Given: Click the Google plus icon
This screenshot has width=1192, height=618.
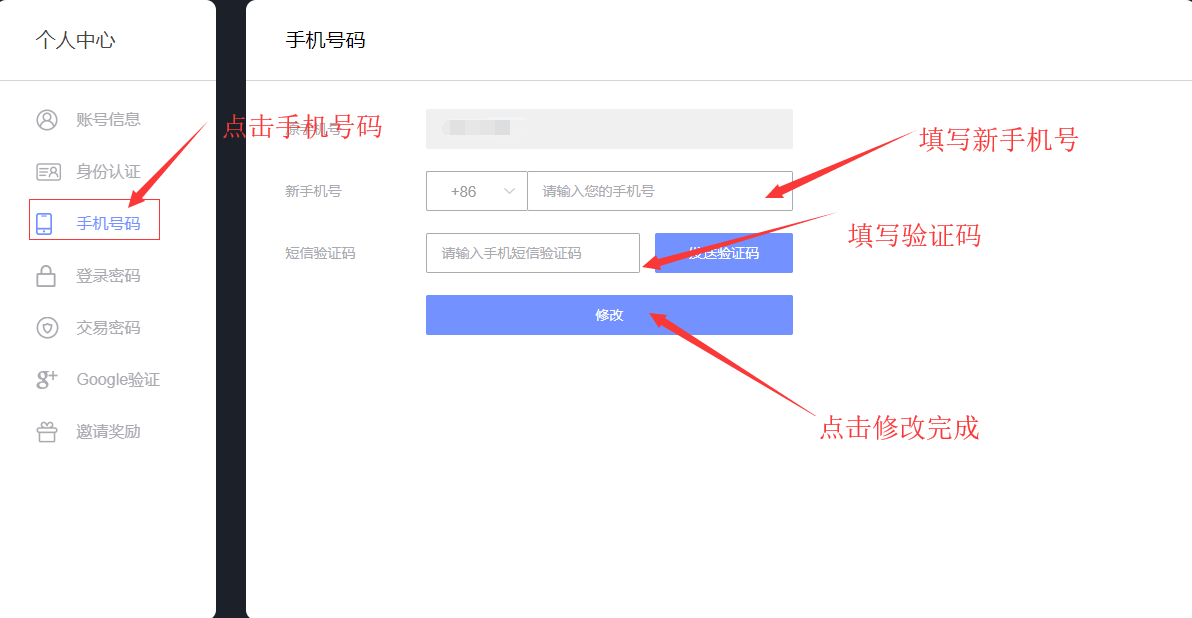Looking at the screenshot, I should (46, 379).
